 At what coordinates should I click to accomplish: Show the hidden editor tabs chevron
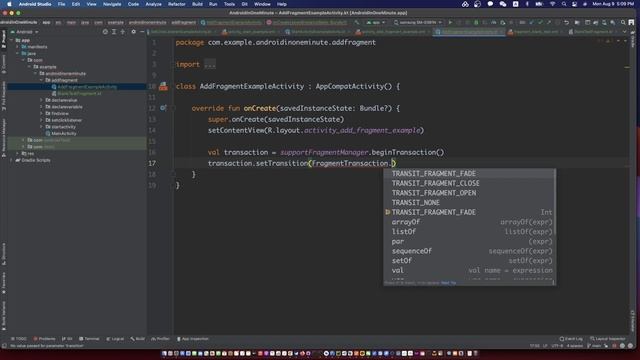(x=624, y=31)
